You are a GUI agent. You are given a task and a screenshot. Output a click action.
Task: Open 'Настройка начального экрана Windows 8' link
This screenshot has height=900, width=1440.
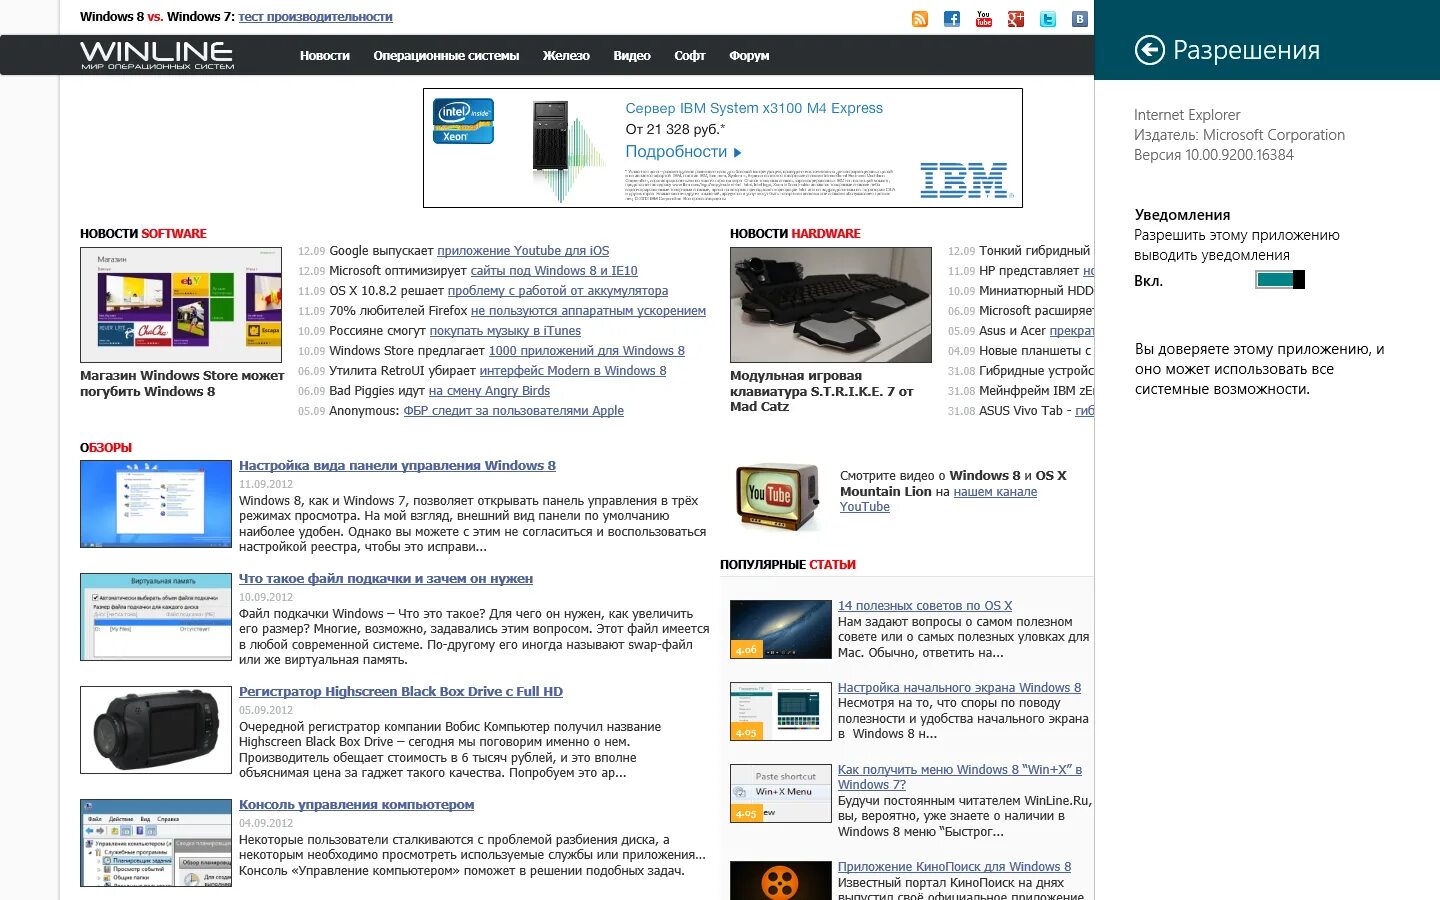pos(959,688)
